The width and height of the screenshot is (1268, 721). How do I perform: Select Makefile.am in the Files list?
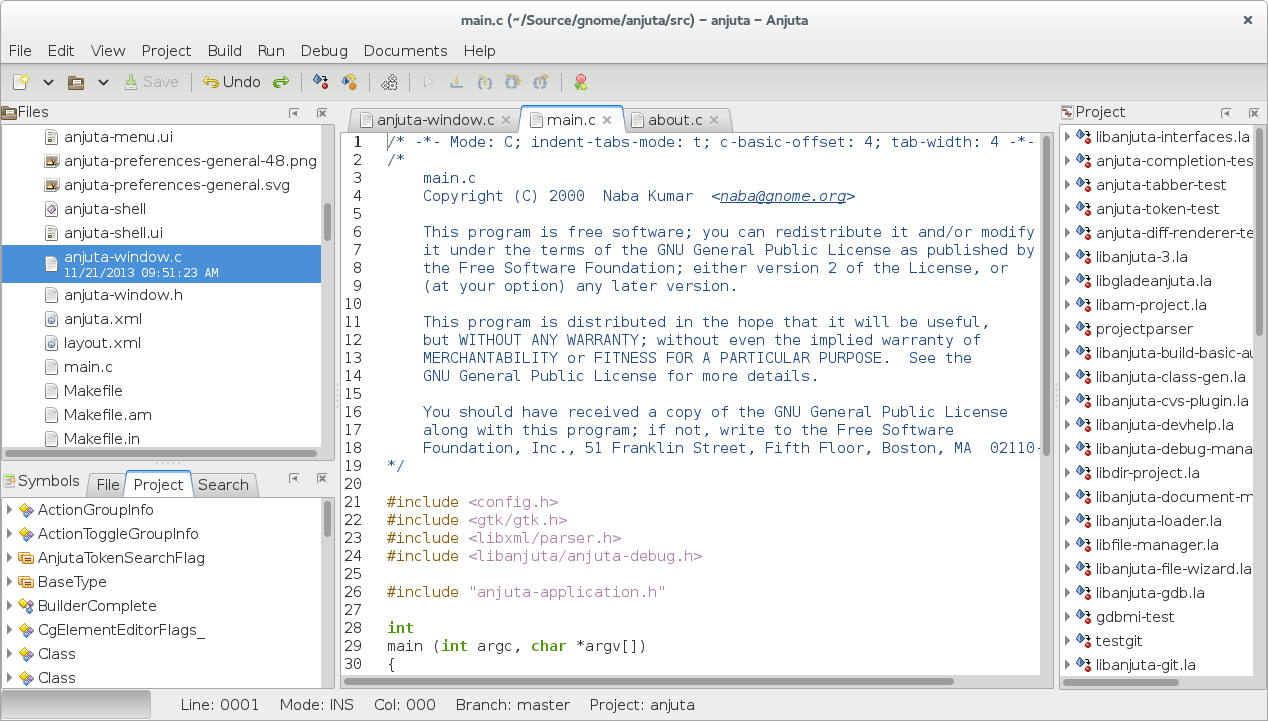click(162, 415)
